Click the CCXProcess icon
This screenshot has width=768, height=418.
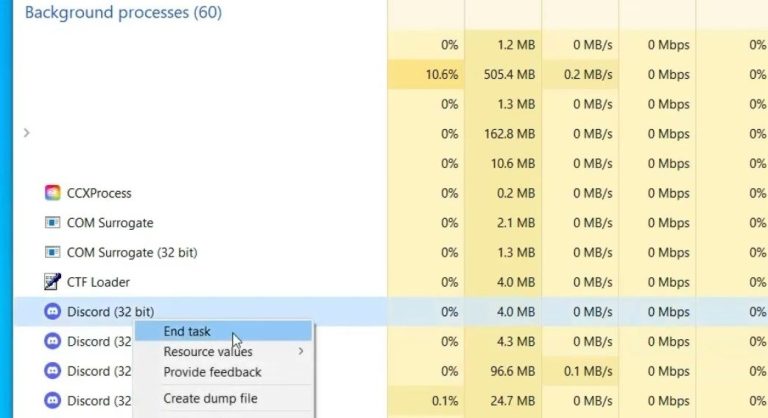tap(52, 193)
